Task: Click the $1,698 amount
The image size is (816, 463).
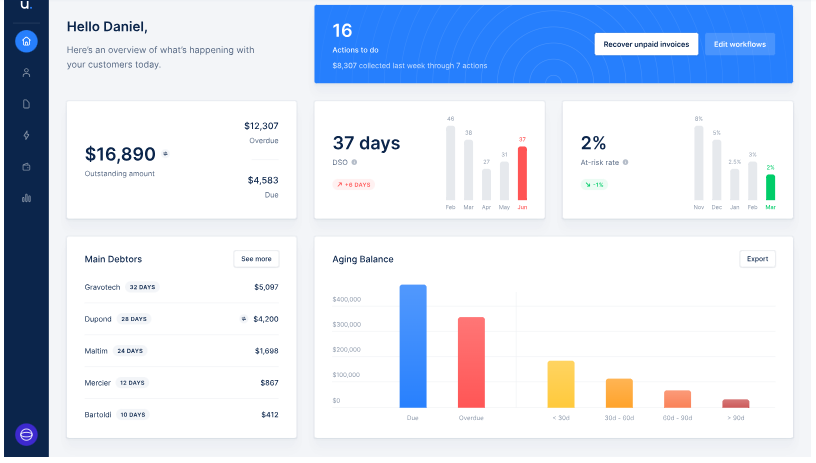Action: [266, 351]
